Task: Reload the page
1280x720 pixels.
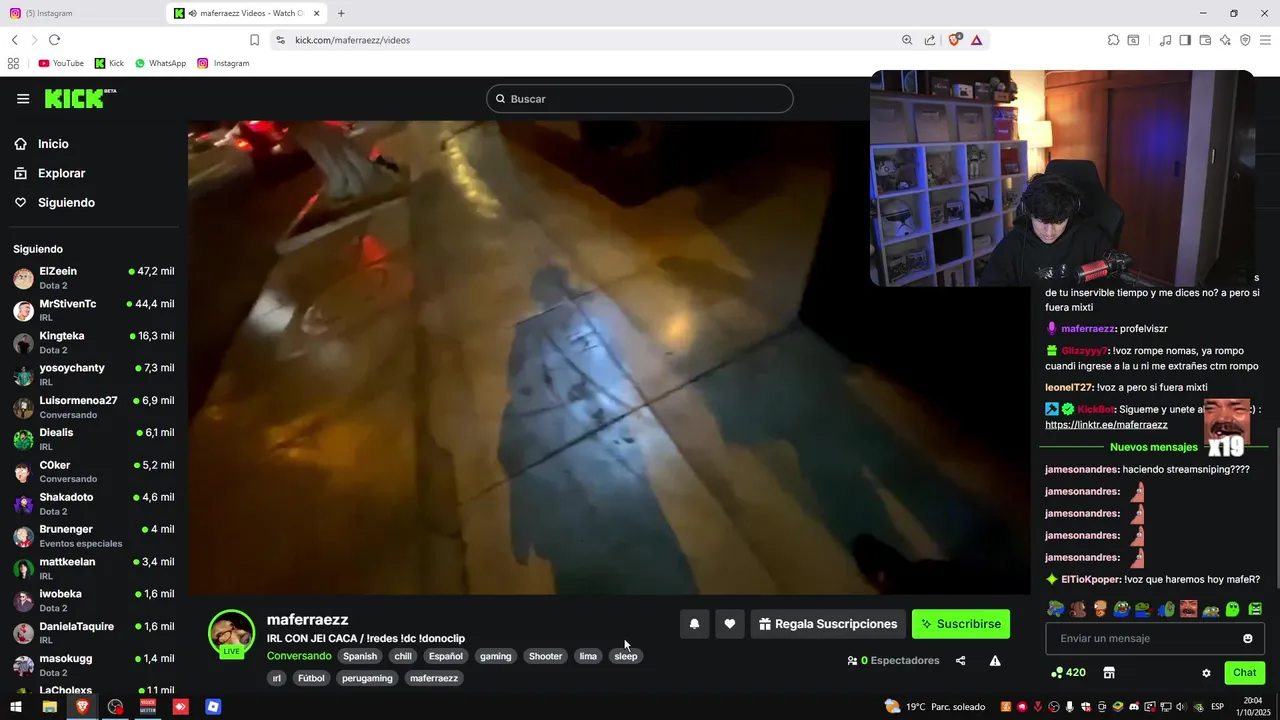Action: click(x=54, y=40)
